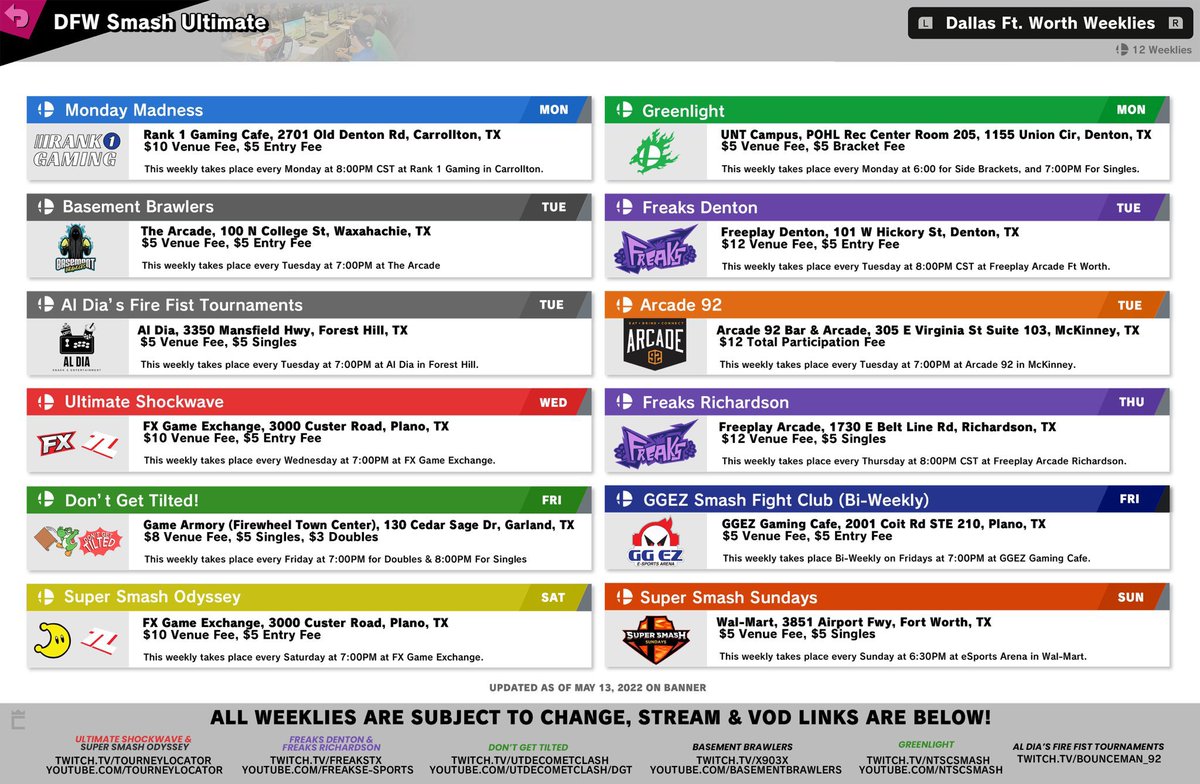Click smash ball icon beside Freaks Denton

click(624, 207)
